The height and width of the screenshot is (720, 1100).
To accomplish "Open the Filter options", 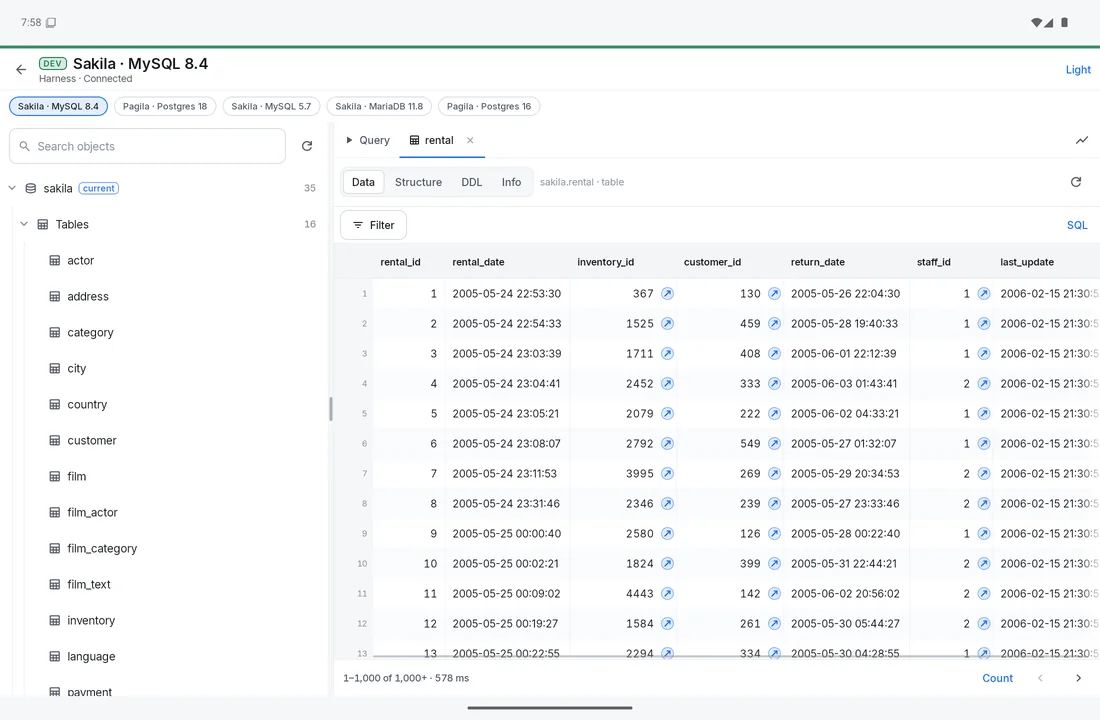I will (x=373, y=225).
